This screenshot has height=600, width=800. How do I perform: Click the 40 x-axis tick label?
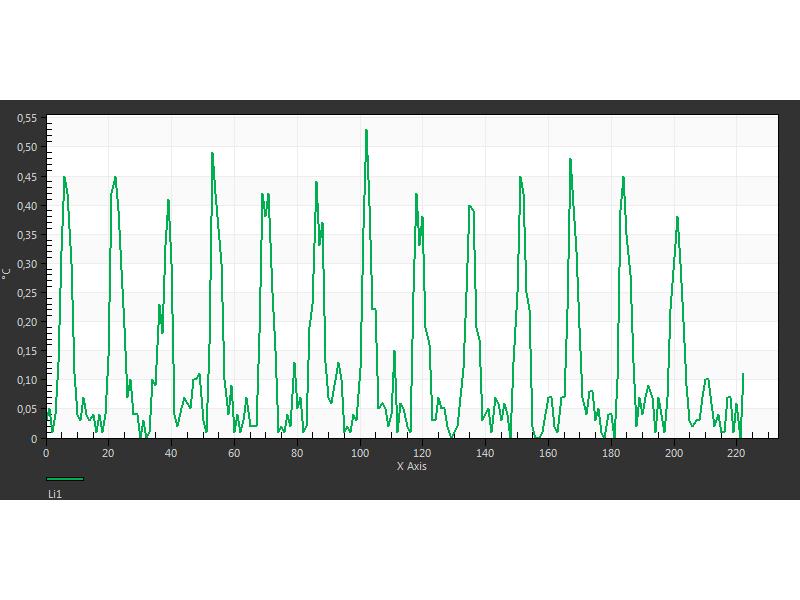pyautogui.click(x=171, y=453)
